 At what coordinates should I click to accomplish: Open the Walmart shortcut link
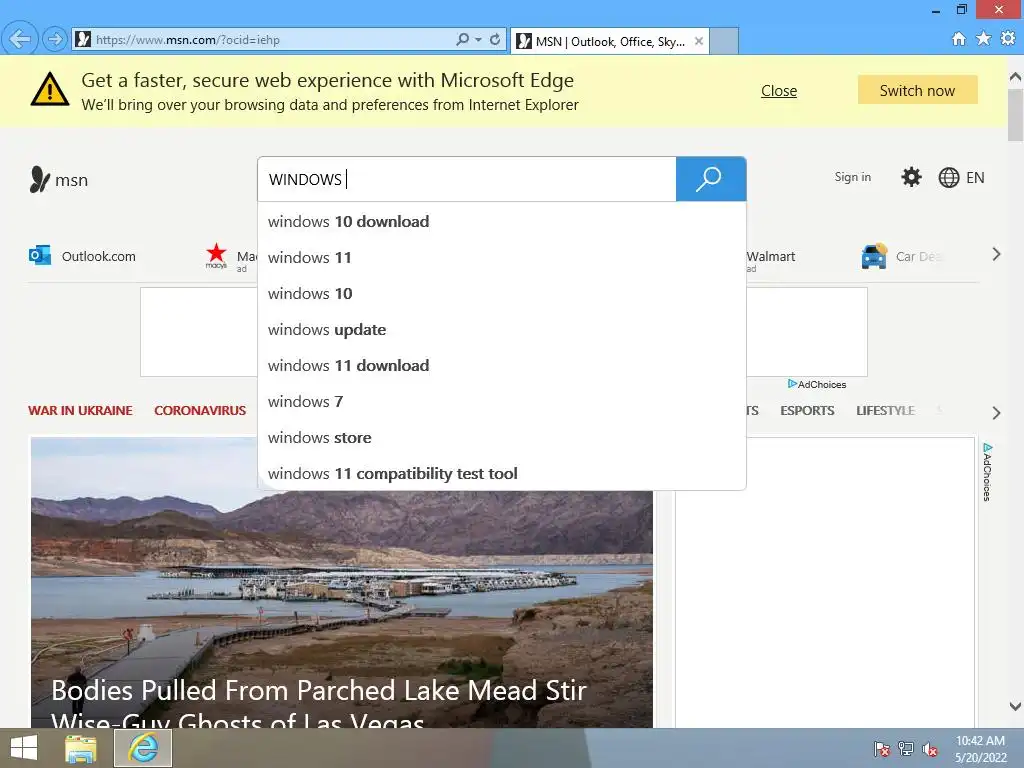(771, 257)
